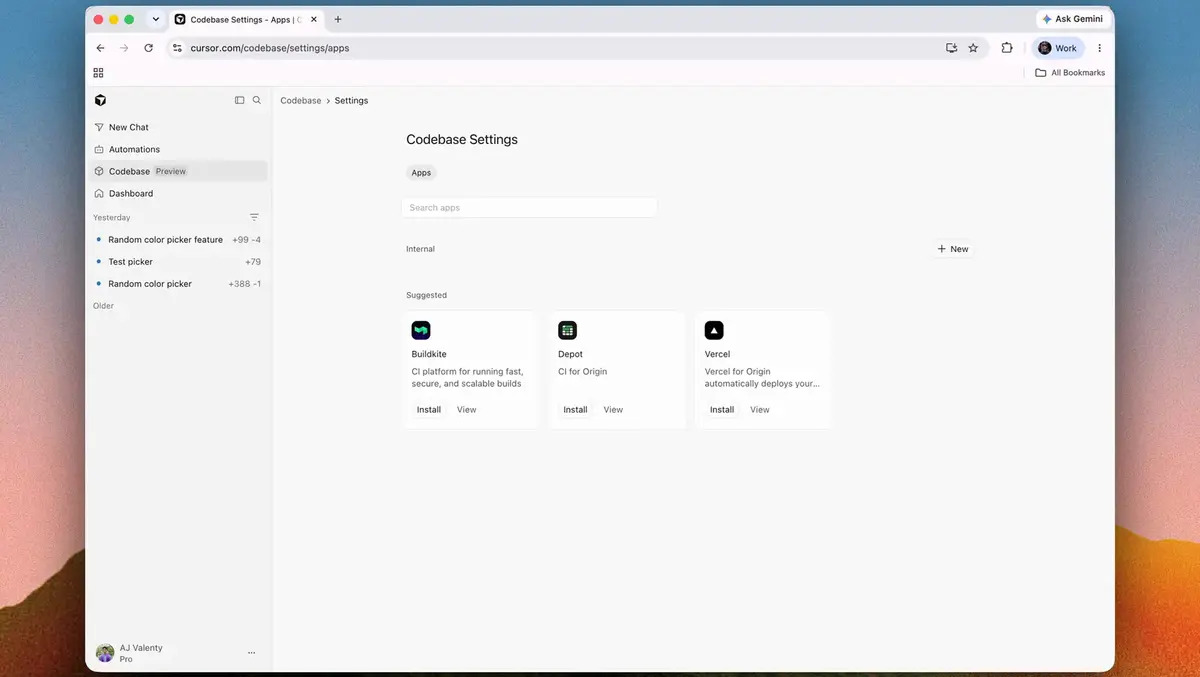Focus the Search apps field

click(x=529, y=208)
